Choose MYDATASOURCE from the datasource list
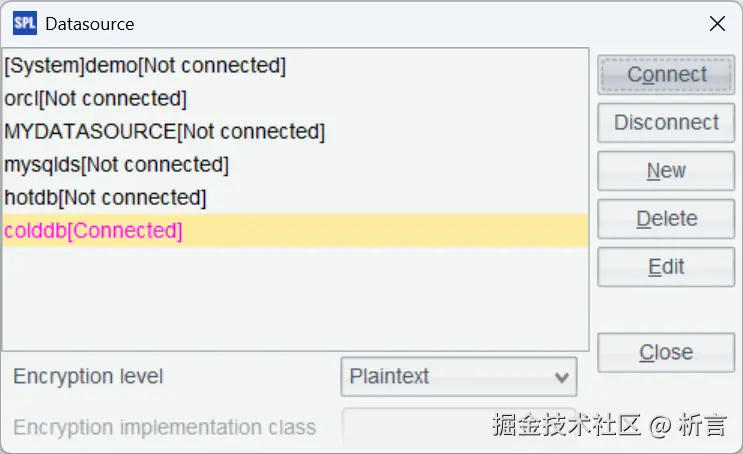 [164, 132]
